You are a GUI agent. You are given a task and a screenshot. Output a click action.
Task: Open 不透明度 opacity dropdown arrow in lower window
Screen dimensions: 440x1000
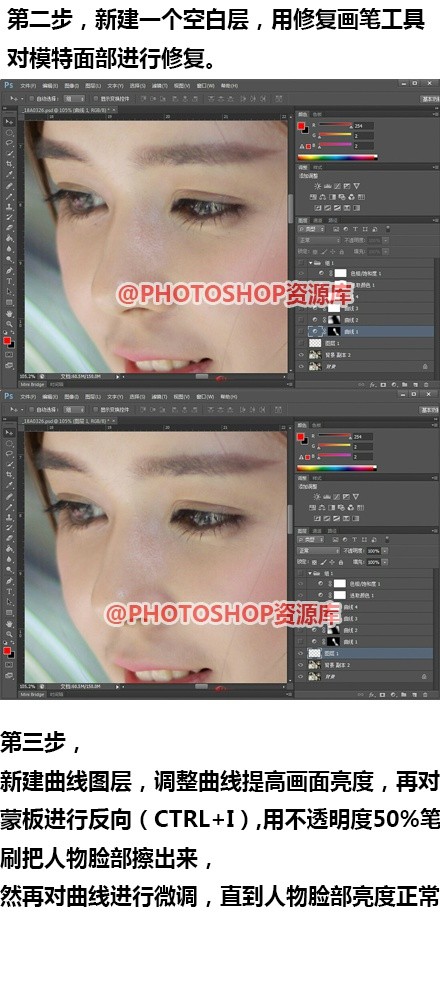point(385,550)
